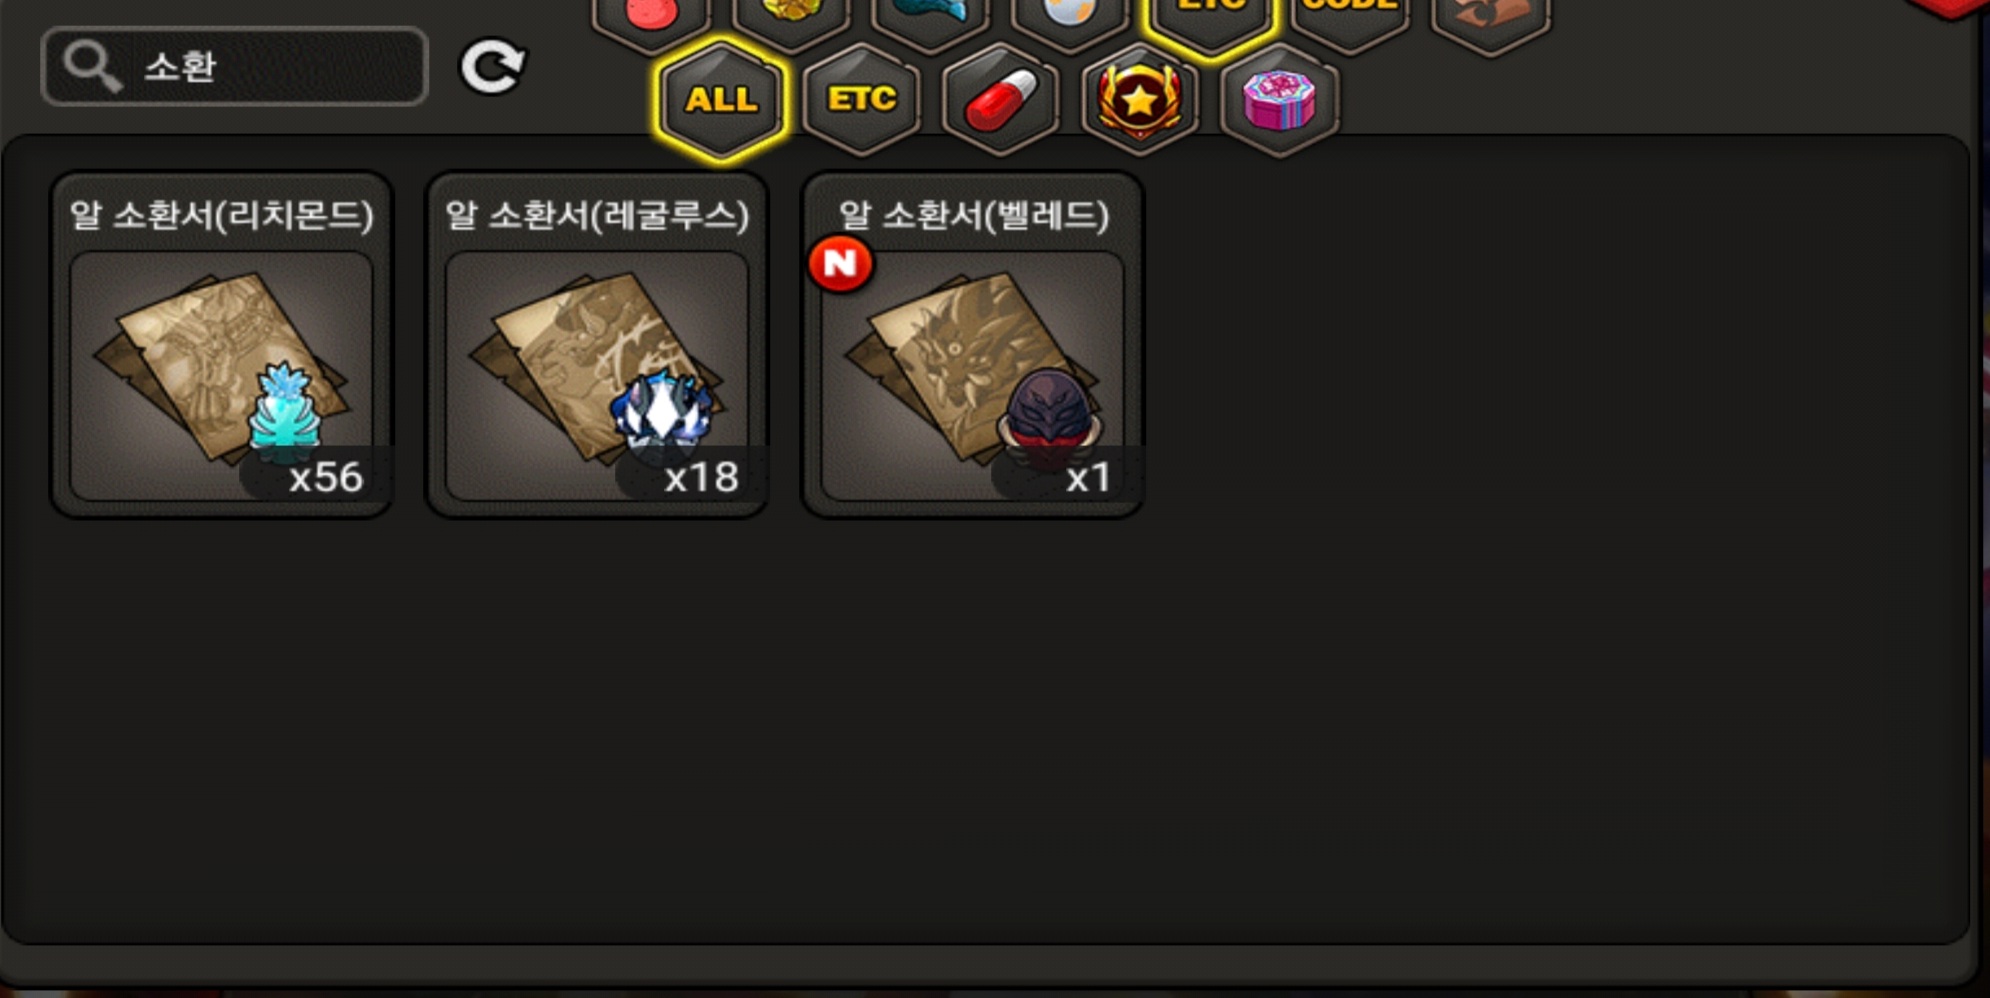This screenshot has width=1990, height=998.
Task: Click the magnifying glass search icon
Action: pos(92,67)
